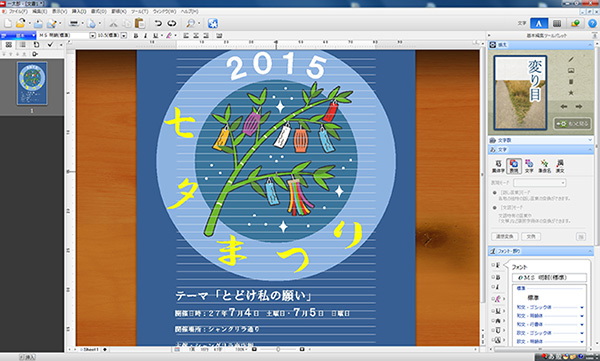Viewport: 600px width, 361px height.
Task: Click the Undo arrow icon
Action: point(158,23)
